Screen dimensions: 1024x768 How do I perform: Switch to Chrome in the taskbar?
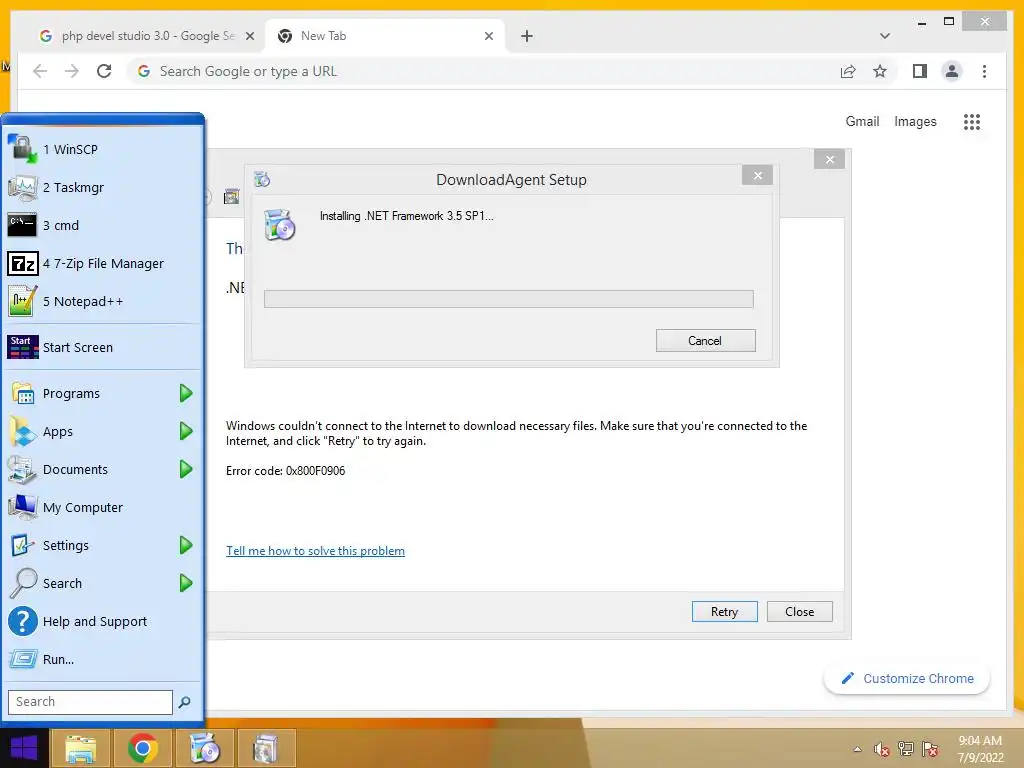click(142, 748)
